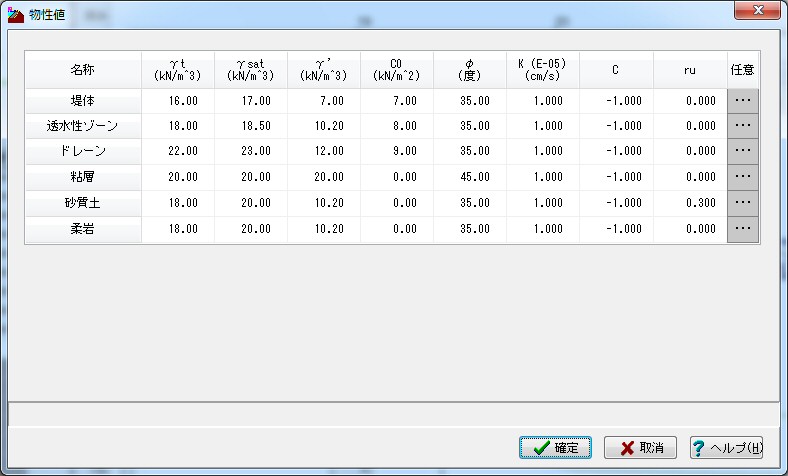Edit C0 value 8.00 for 透水性ゾーン
Screen dimensions: 788x476
(x=397, y=126)
